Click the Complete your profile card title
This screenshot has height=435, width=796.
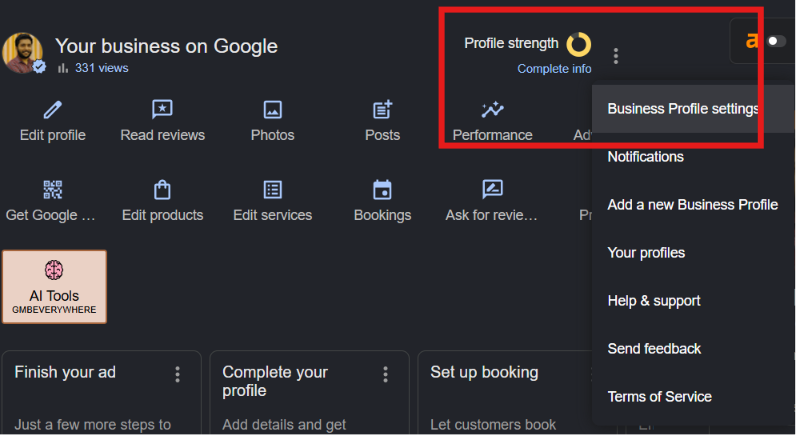[275, 381]
